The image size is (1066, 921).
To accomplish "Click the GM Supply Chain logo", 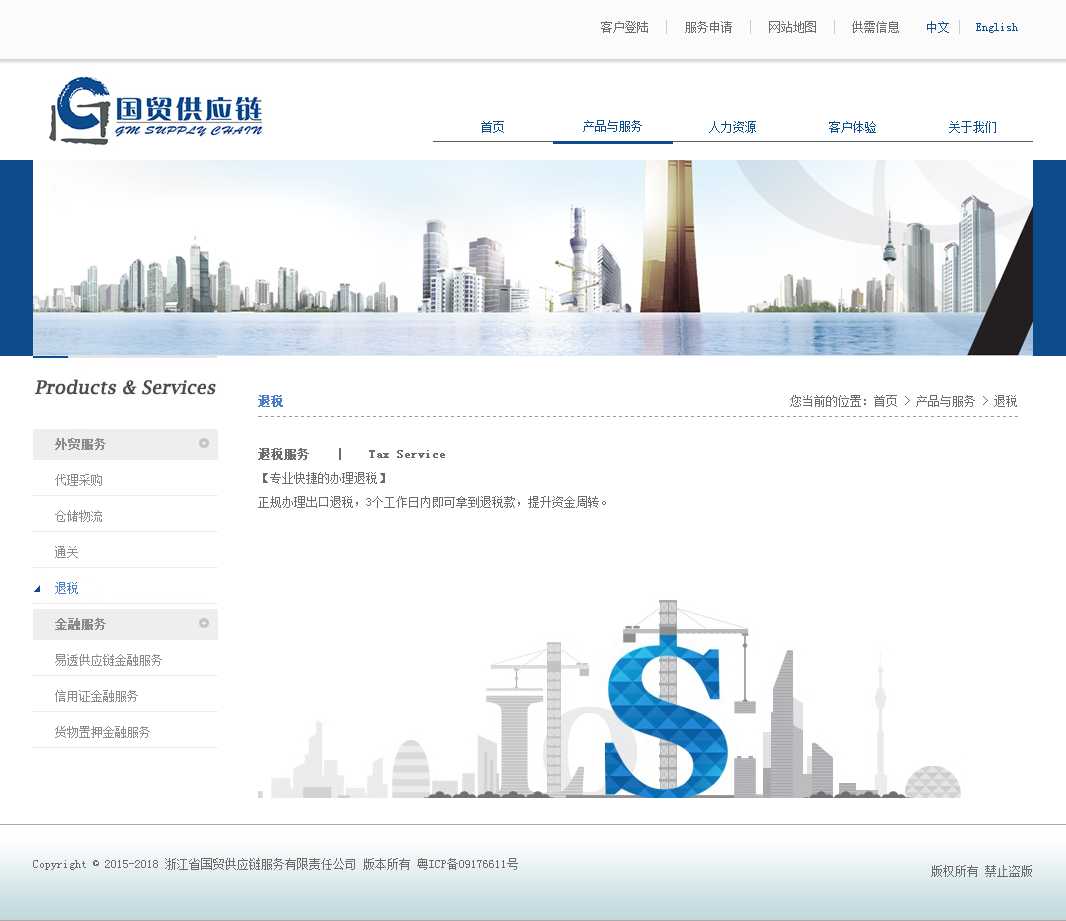I will [156, 111].
